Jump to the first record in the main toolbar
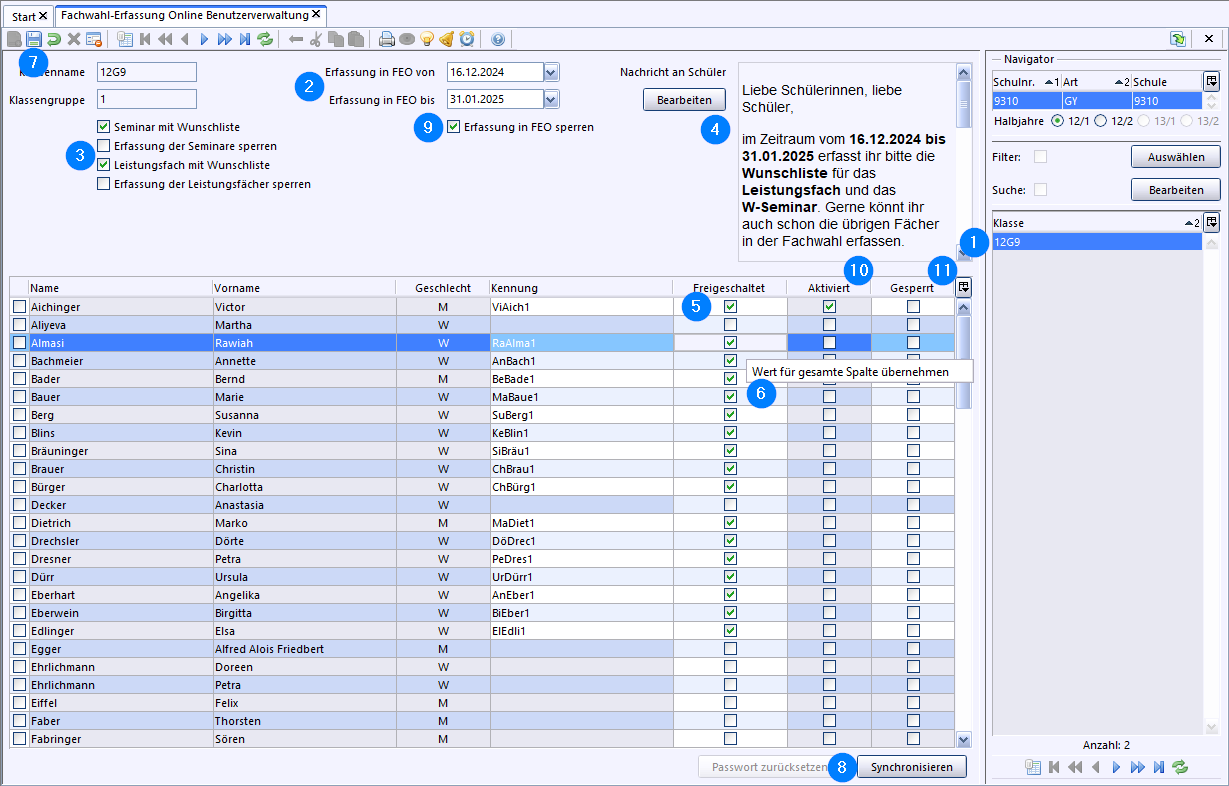Screen dimensions: 1229x786 [146, 40]
